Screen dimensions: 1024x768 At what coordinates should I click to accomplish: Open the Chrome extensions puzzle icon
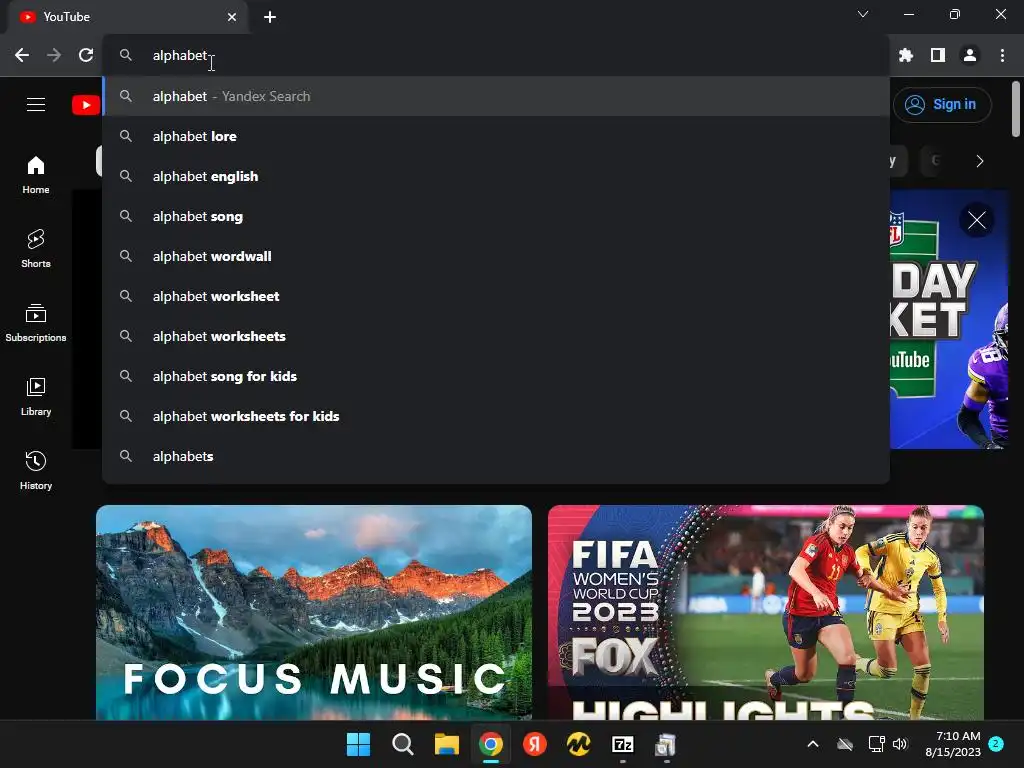point(905,56)
